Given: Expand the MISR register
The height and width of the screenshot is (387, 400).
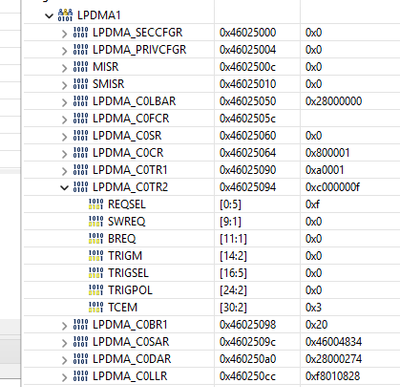Looking at the screenshot, I should click(x=64, y=68).
